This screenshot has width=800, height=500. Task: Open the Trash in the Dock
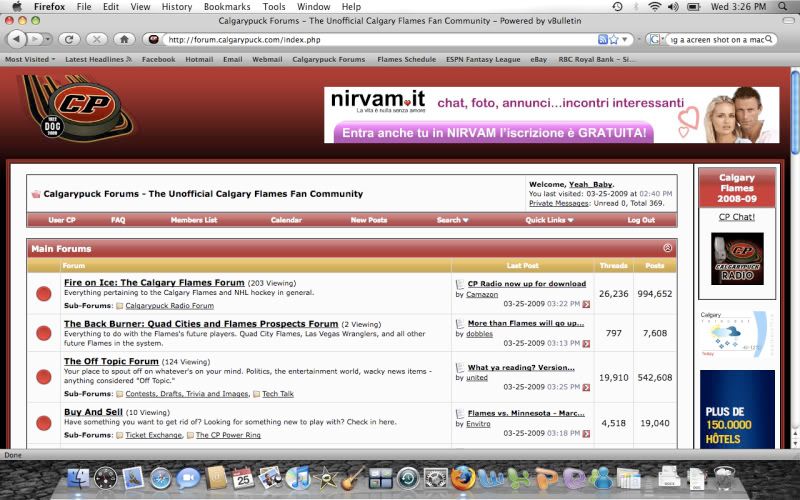coord(724,479)
